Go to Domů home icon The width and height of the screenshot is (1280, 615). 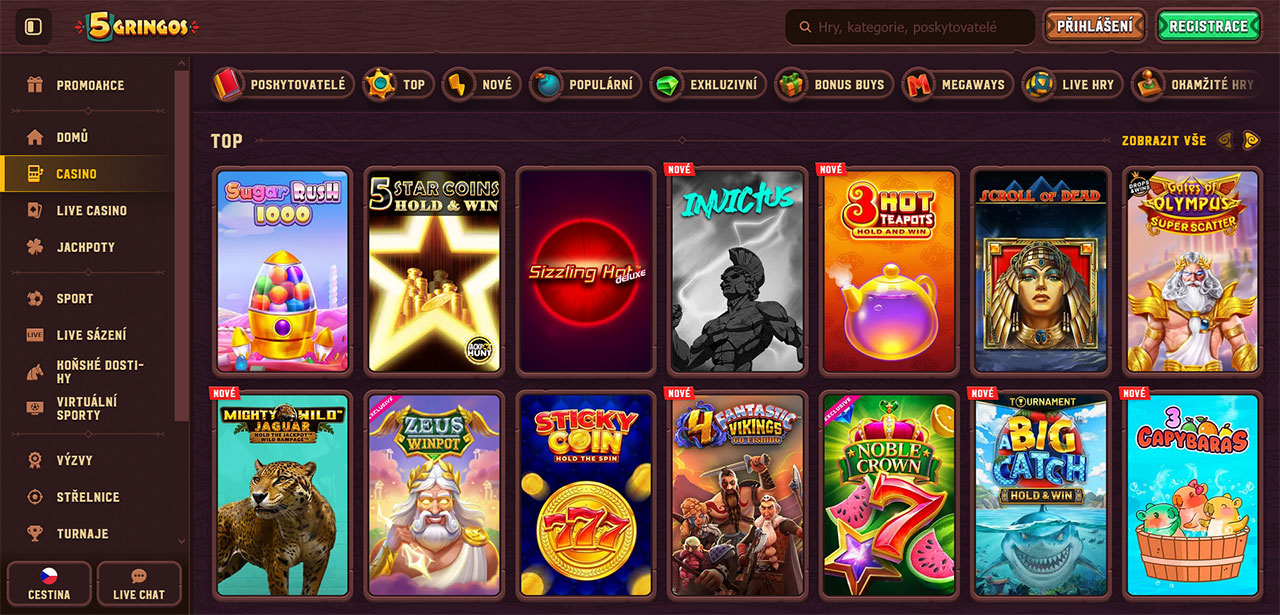[x=35, y=137]
